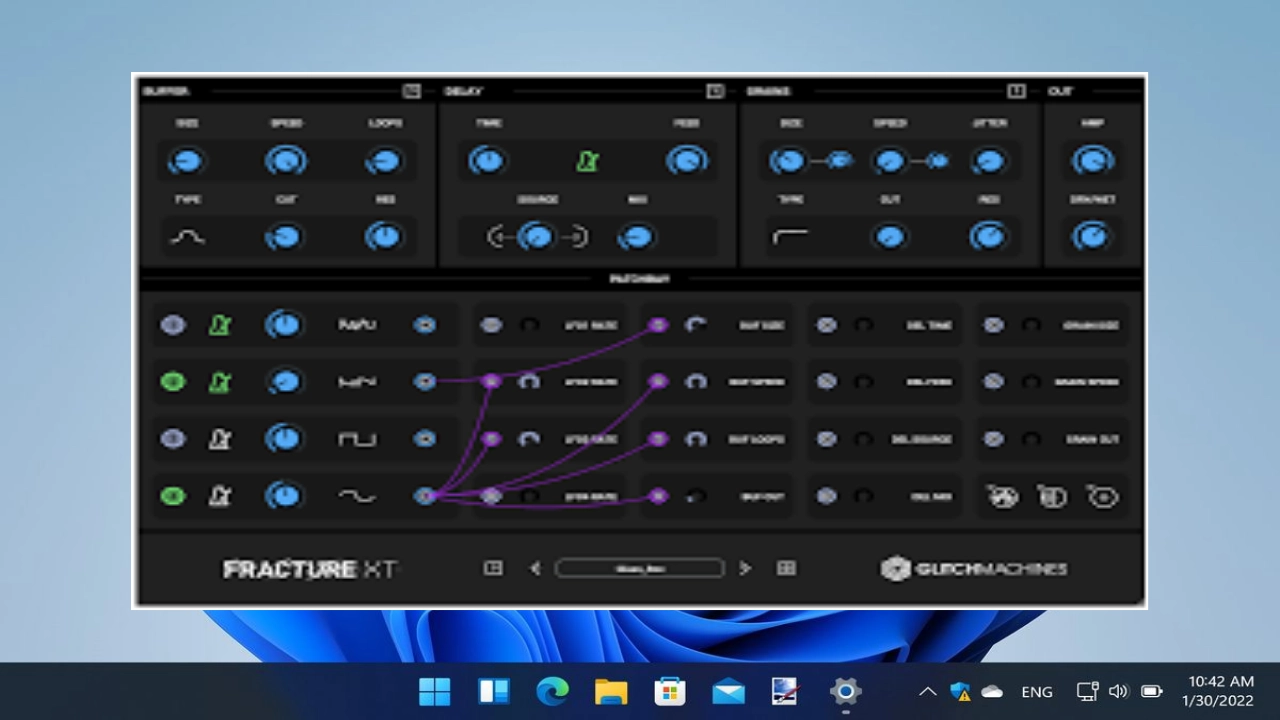Open Settings gear in taskbar
The width and height of the screenshot is (1280, 720).
(845, 691)
